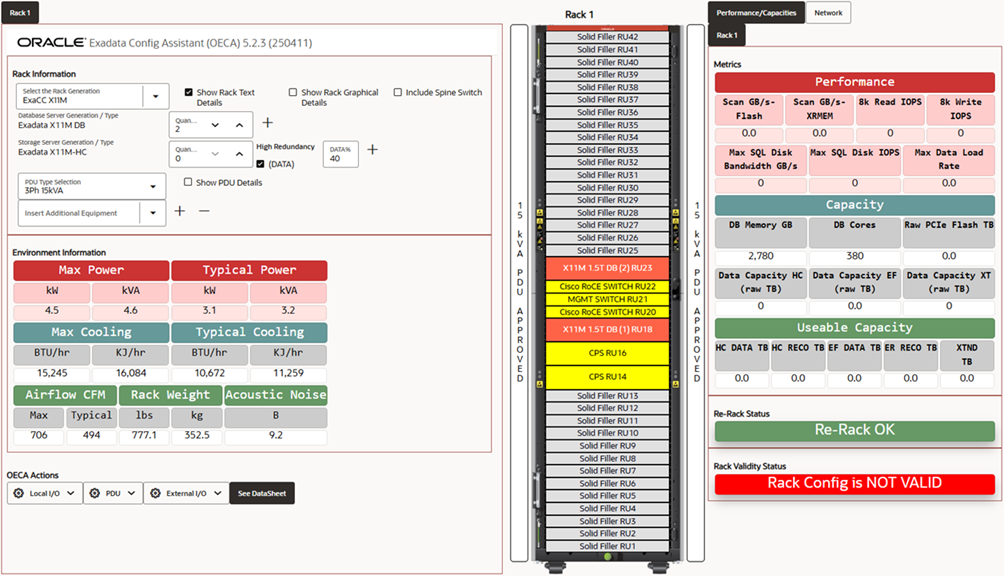Increase database server quantity with up chevron

pyautogui.click(x=239, y=125)
